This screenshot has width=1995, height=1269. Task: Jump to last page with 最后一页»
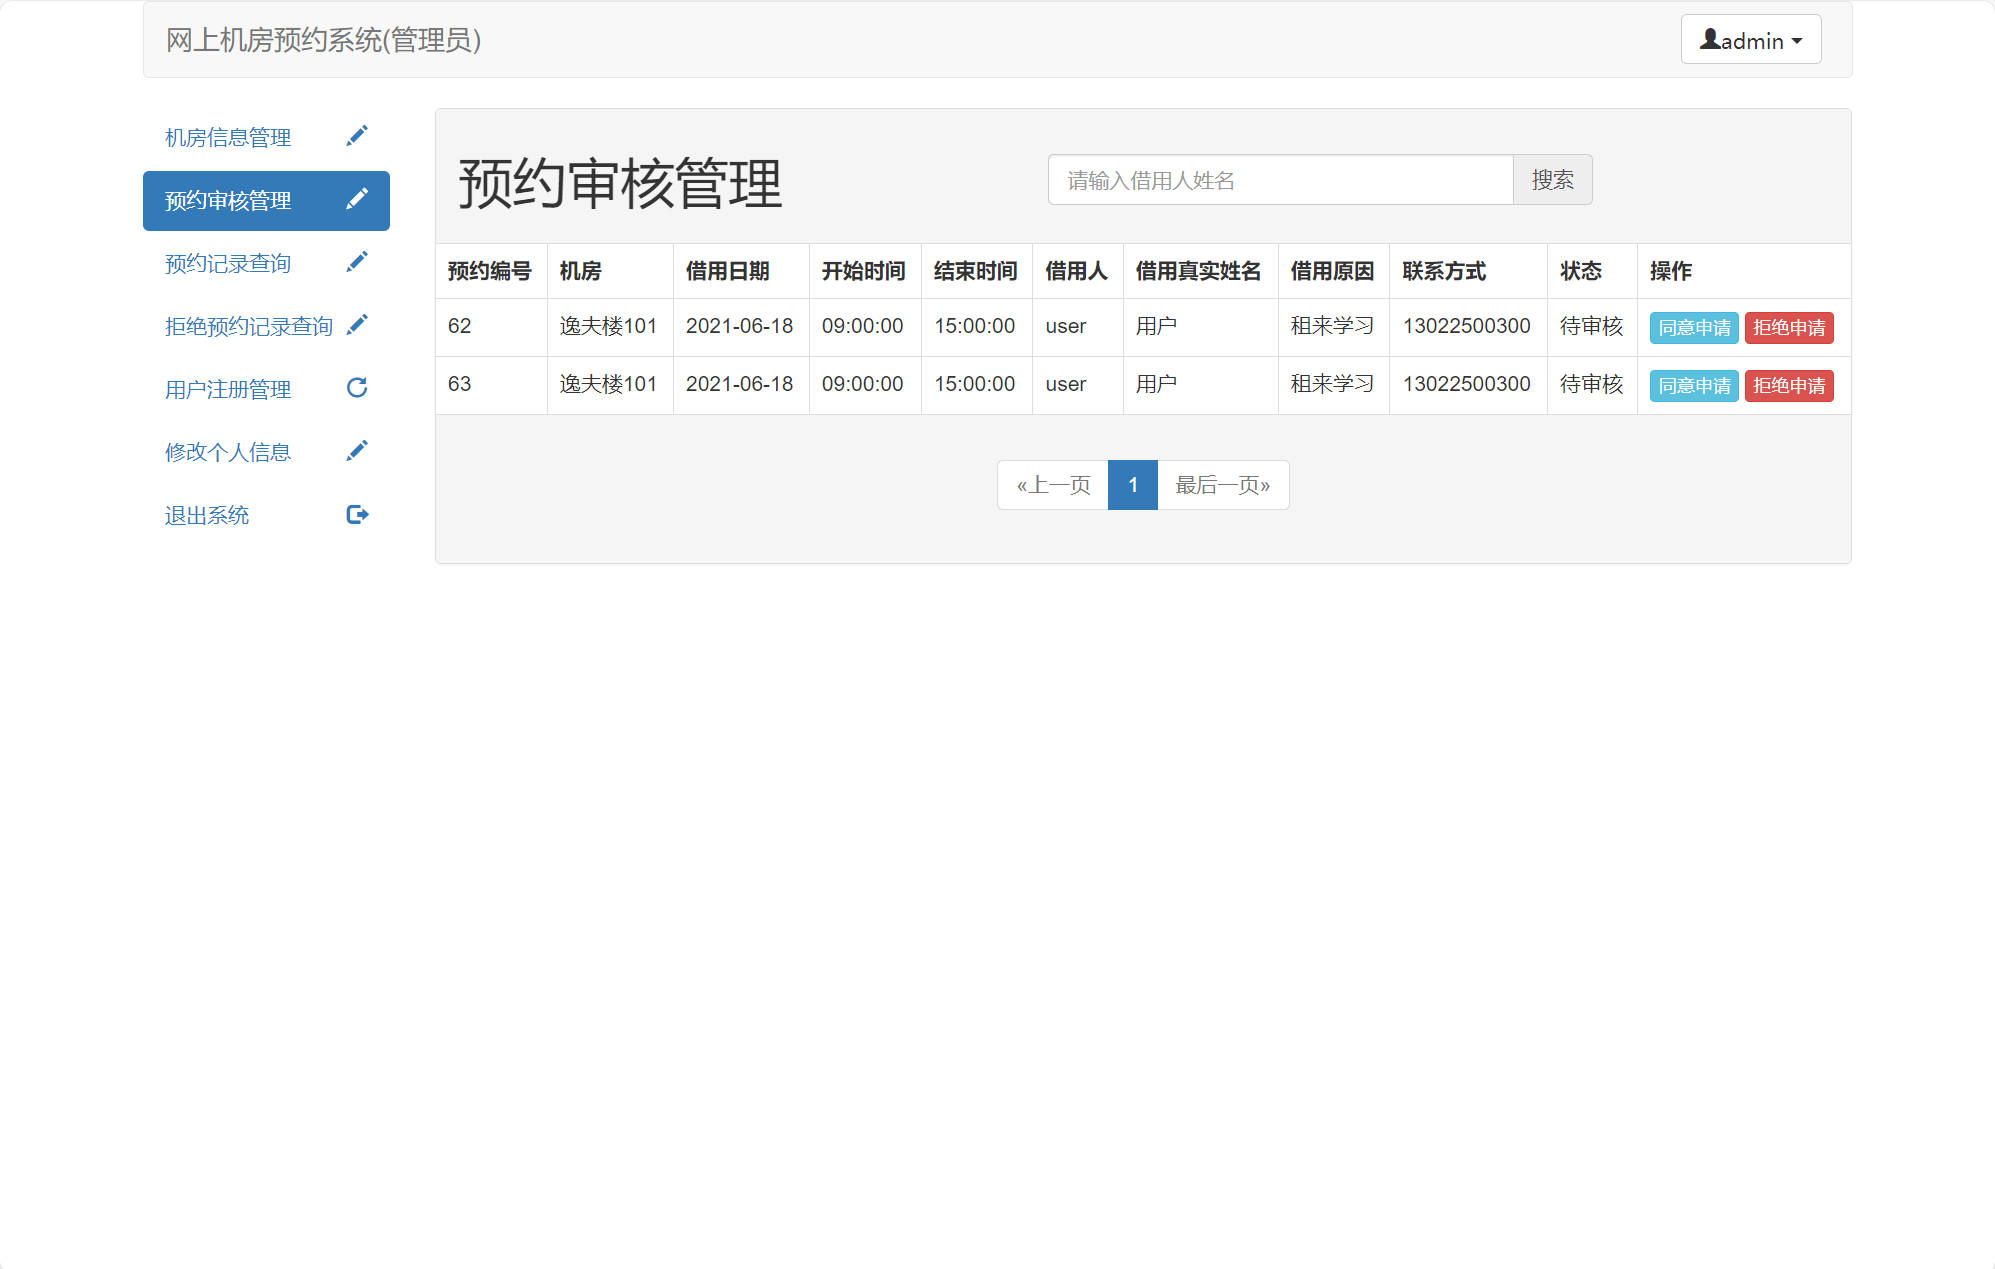(1222, 484)
